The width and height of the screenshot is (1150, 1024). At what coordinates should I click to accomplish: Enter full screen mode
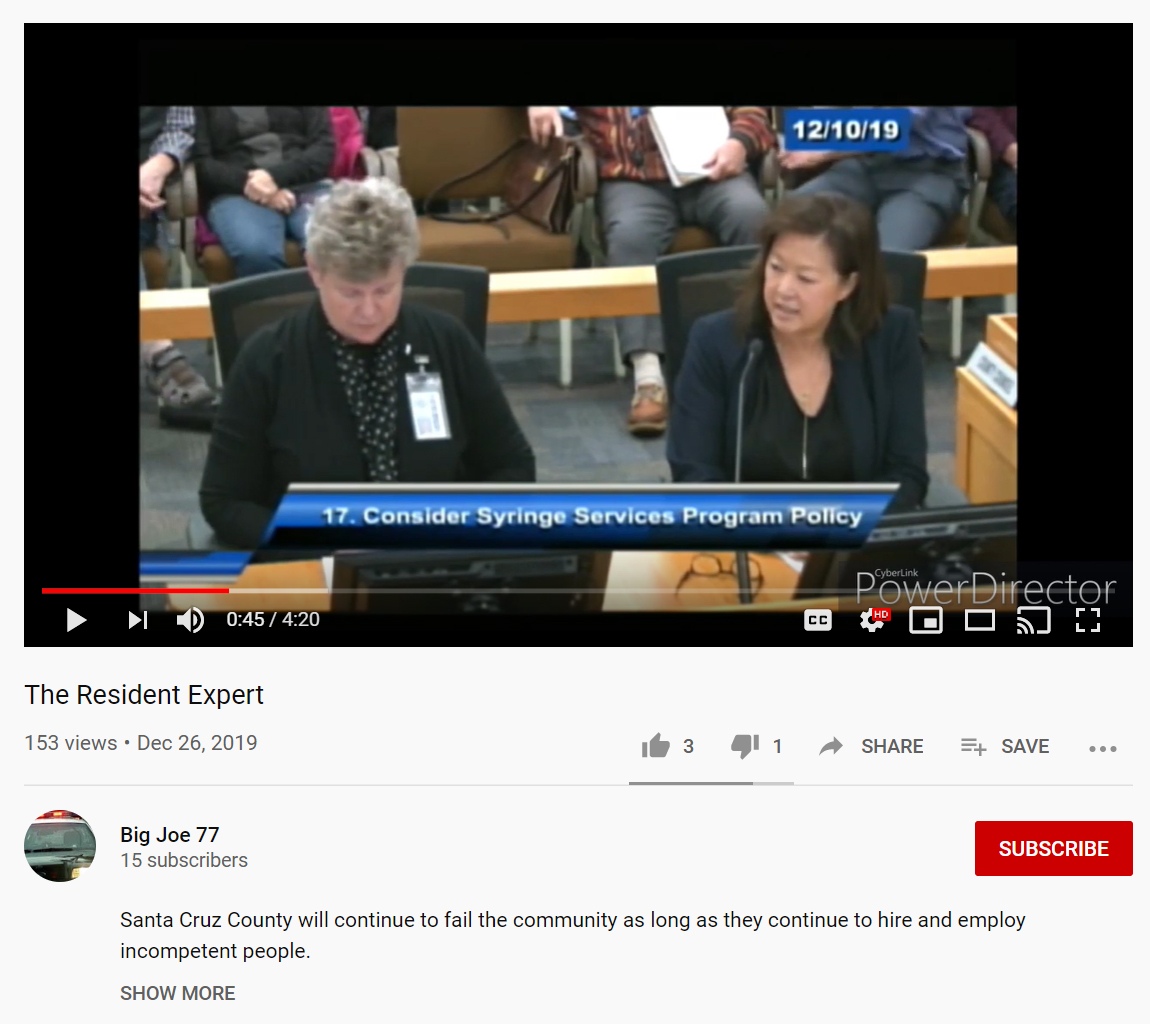coord(1087,620)
